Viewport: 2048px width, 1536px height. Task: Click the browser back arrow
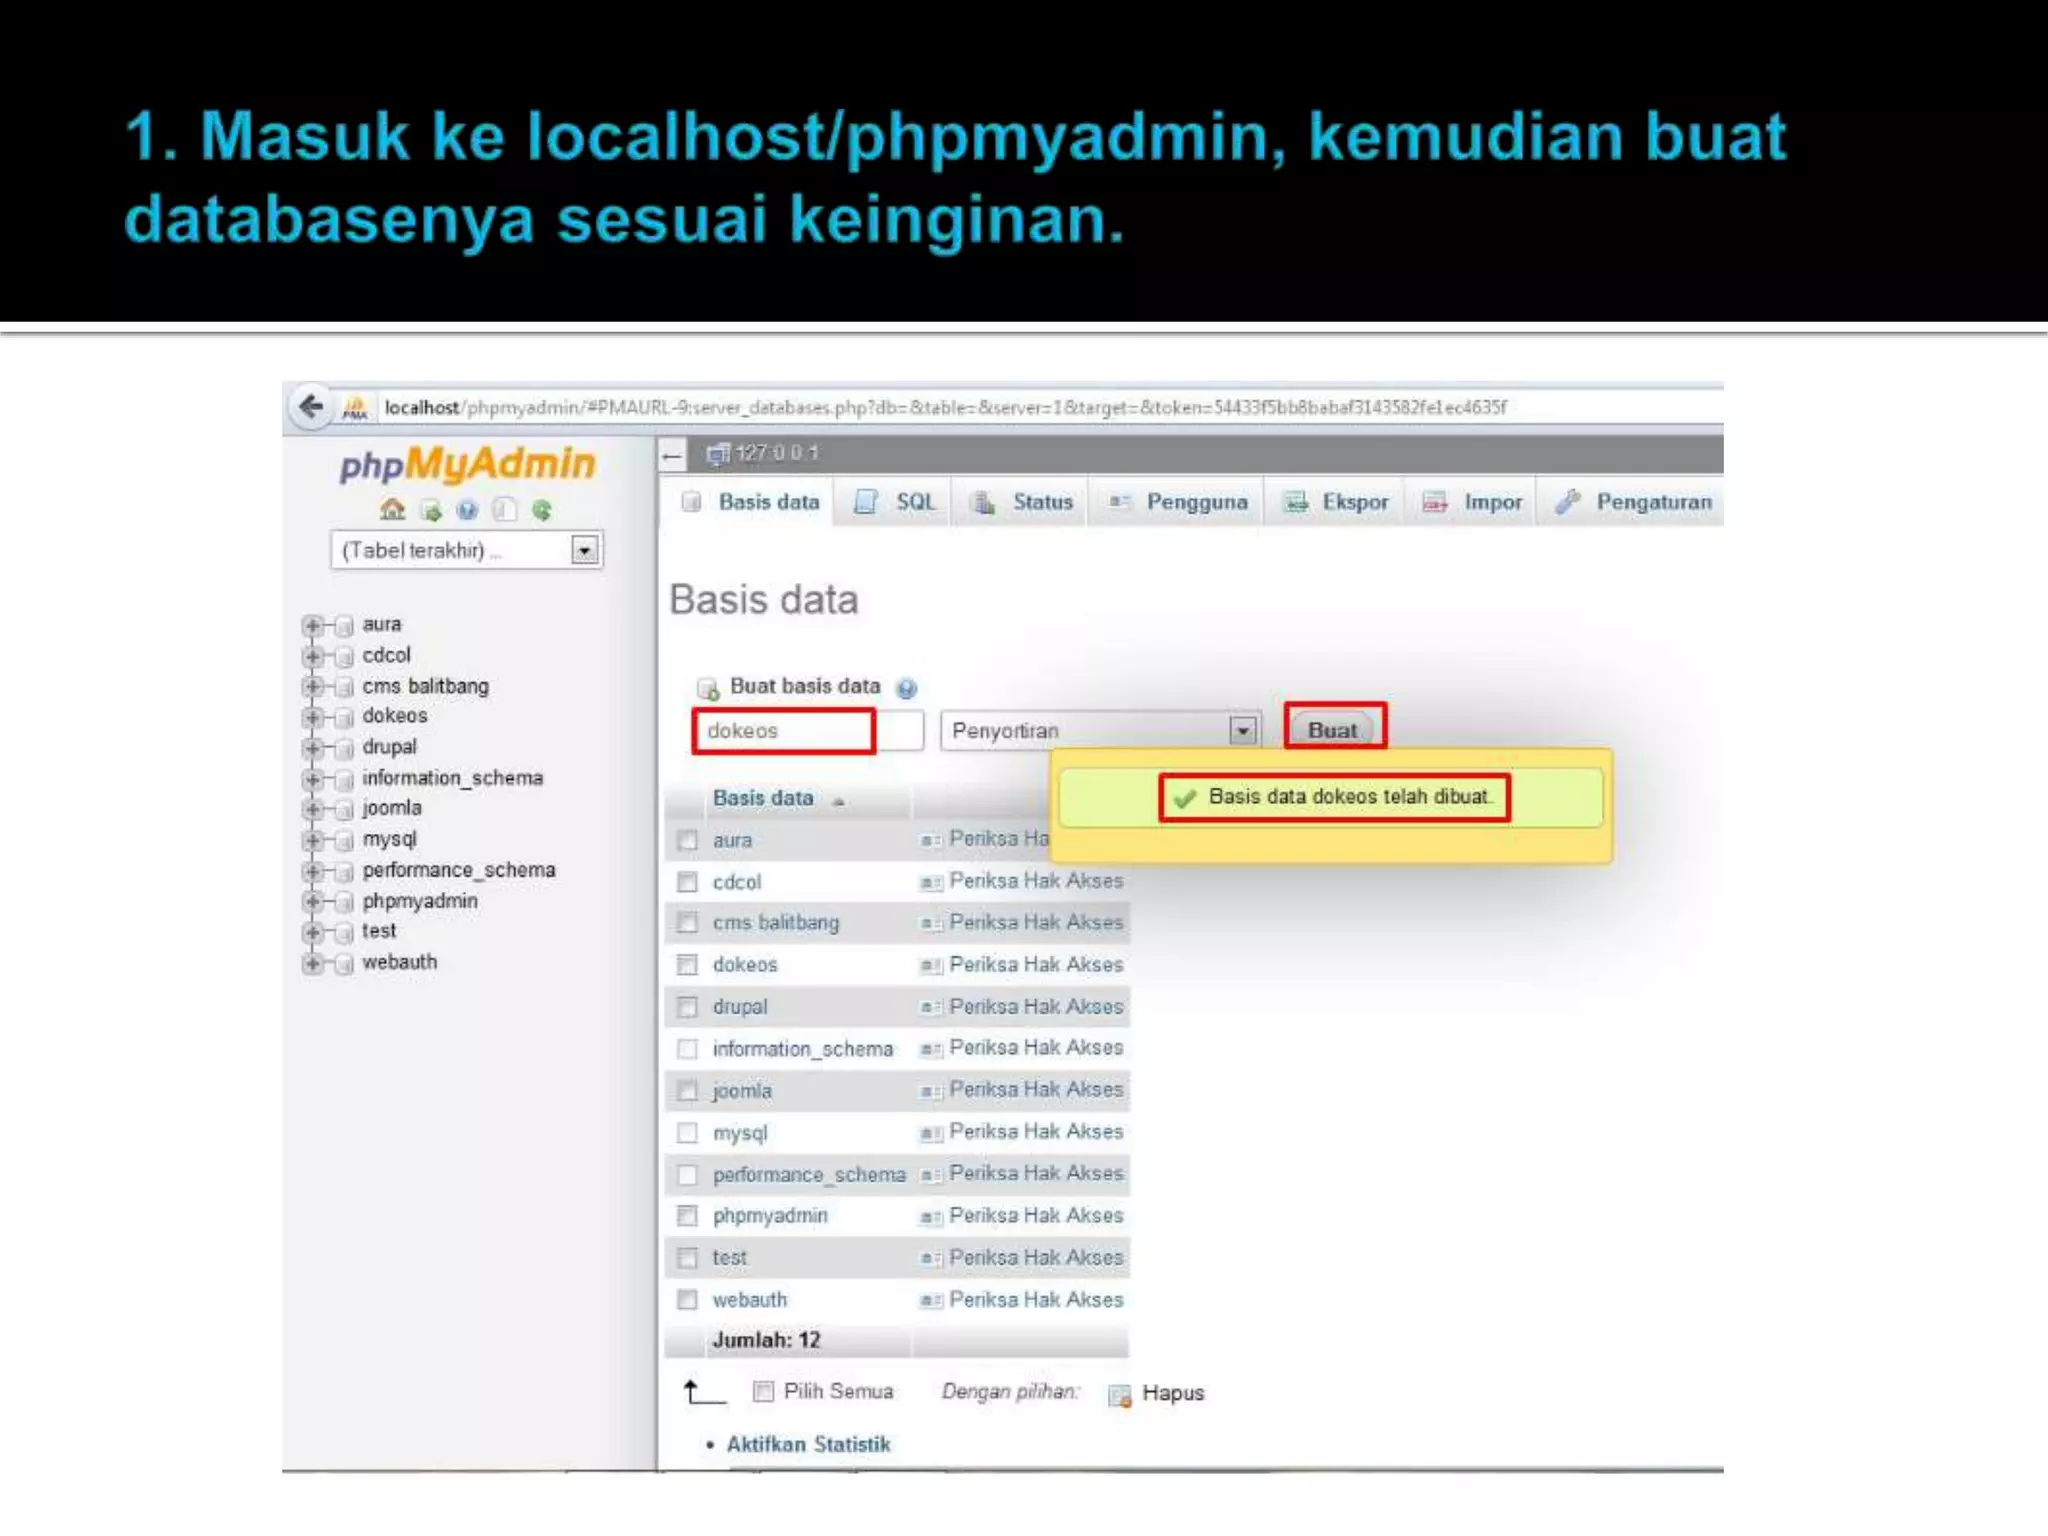(311, 406)
